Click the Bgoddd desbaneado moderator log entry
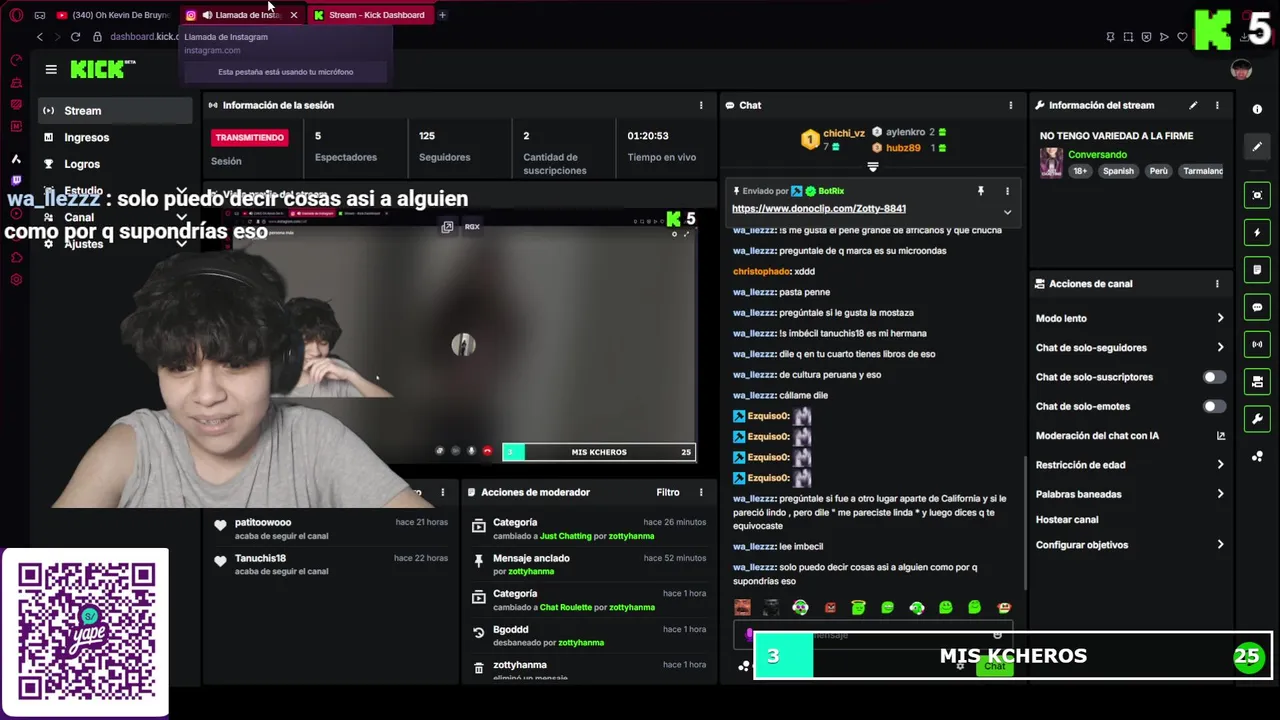This screenshot has height=720, width=1280. 587,635
